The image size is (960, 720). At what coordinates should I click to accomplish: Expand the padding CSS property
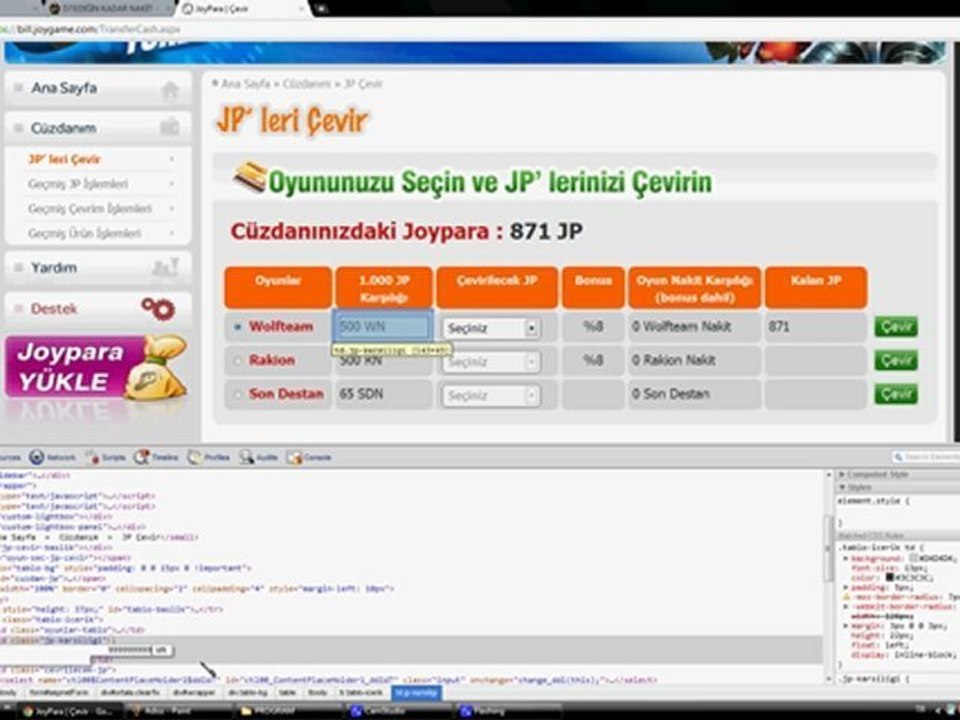coord(846,587)
